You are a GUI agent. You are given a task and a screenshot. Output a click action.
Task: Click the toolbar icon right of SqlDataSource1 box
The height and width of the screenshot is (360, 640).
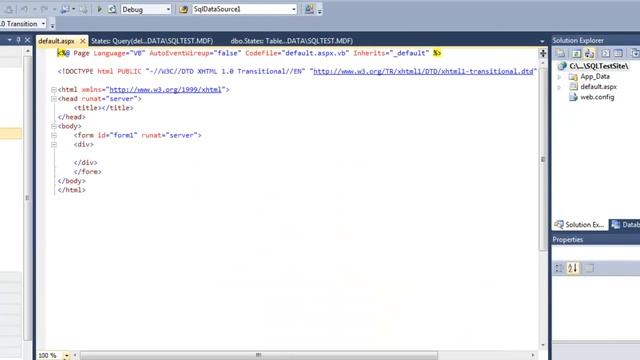pos(309,9)
